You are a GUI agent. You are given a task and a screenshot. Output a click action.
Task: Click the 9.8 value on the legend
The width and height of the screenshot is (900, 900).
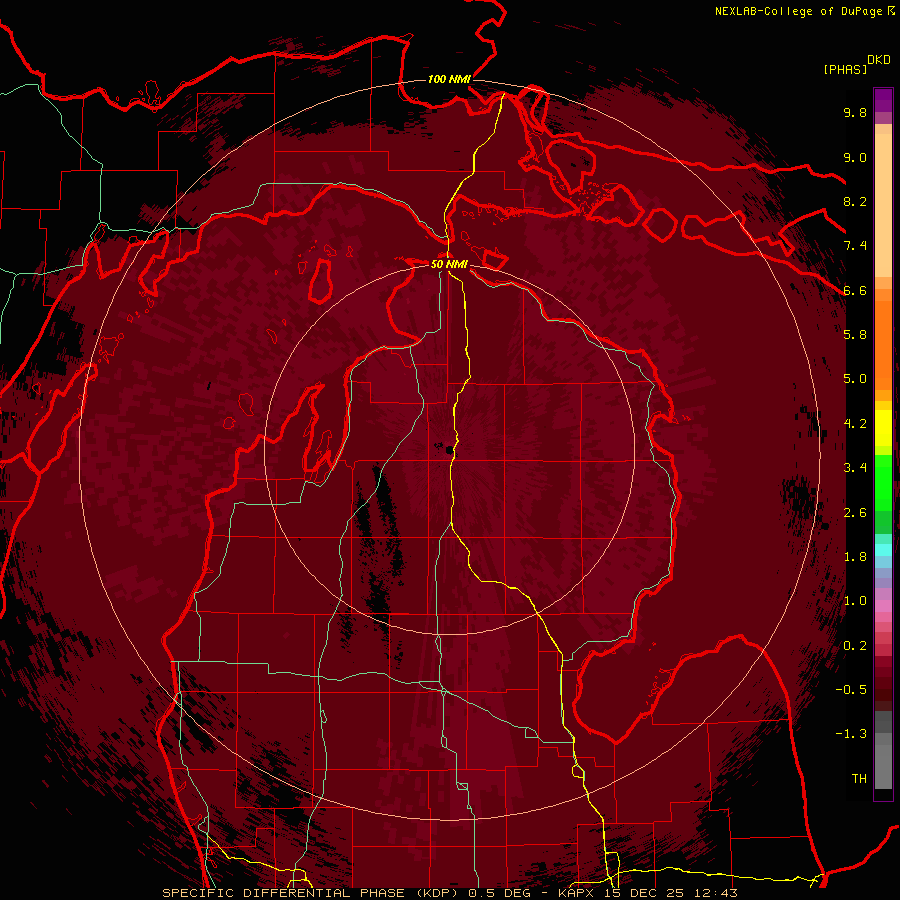[x=855, y=112]
